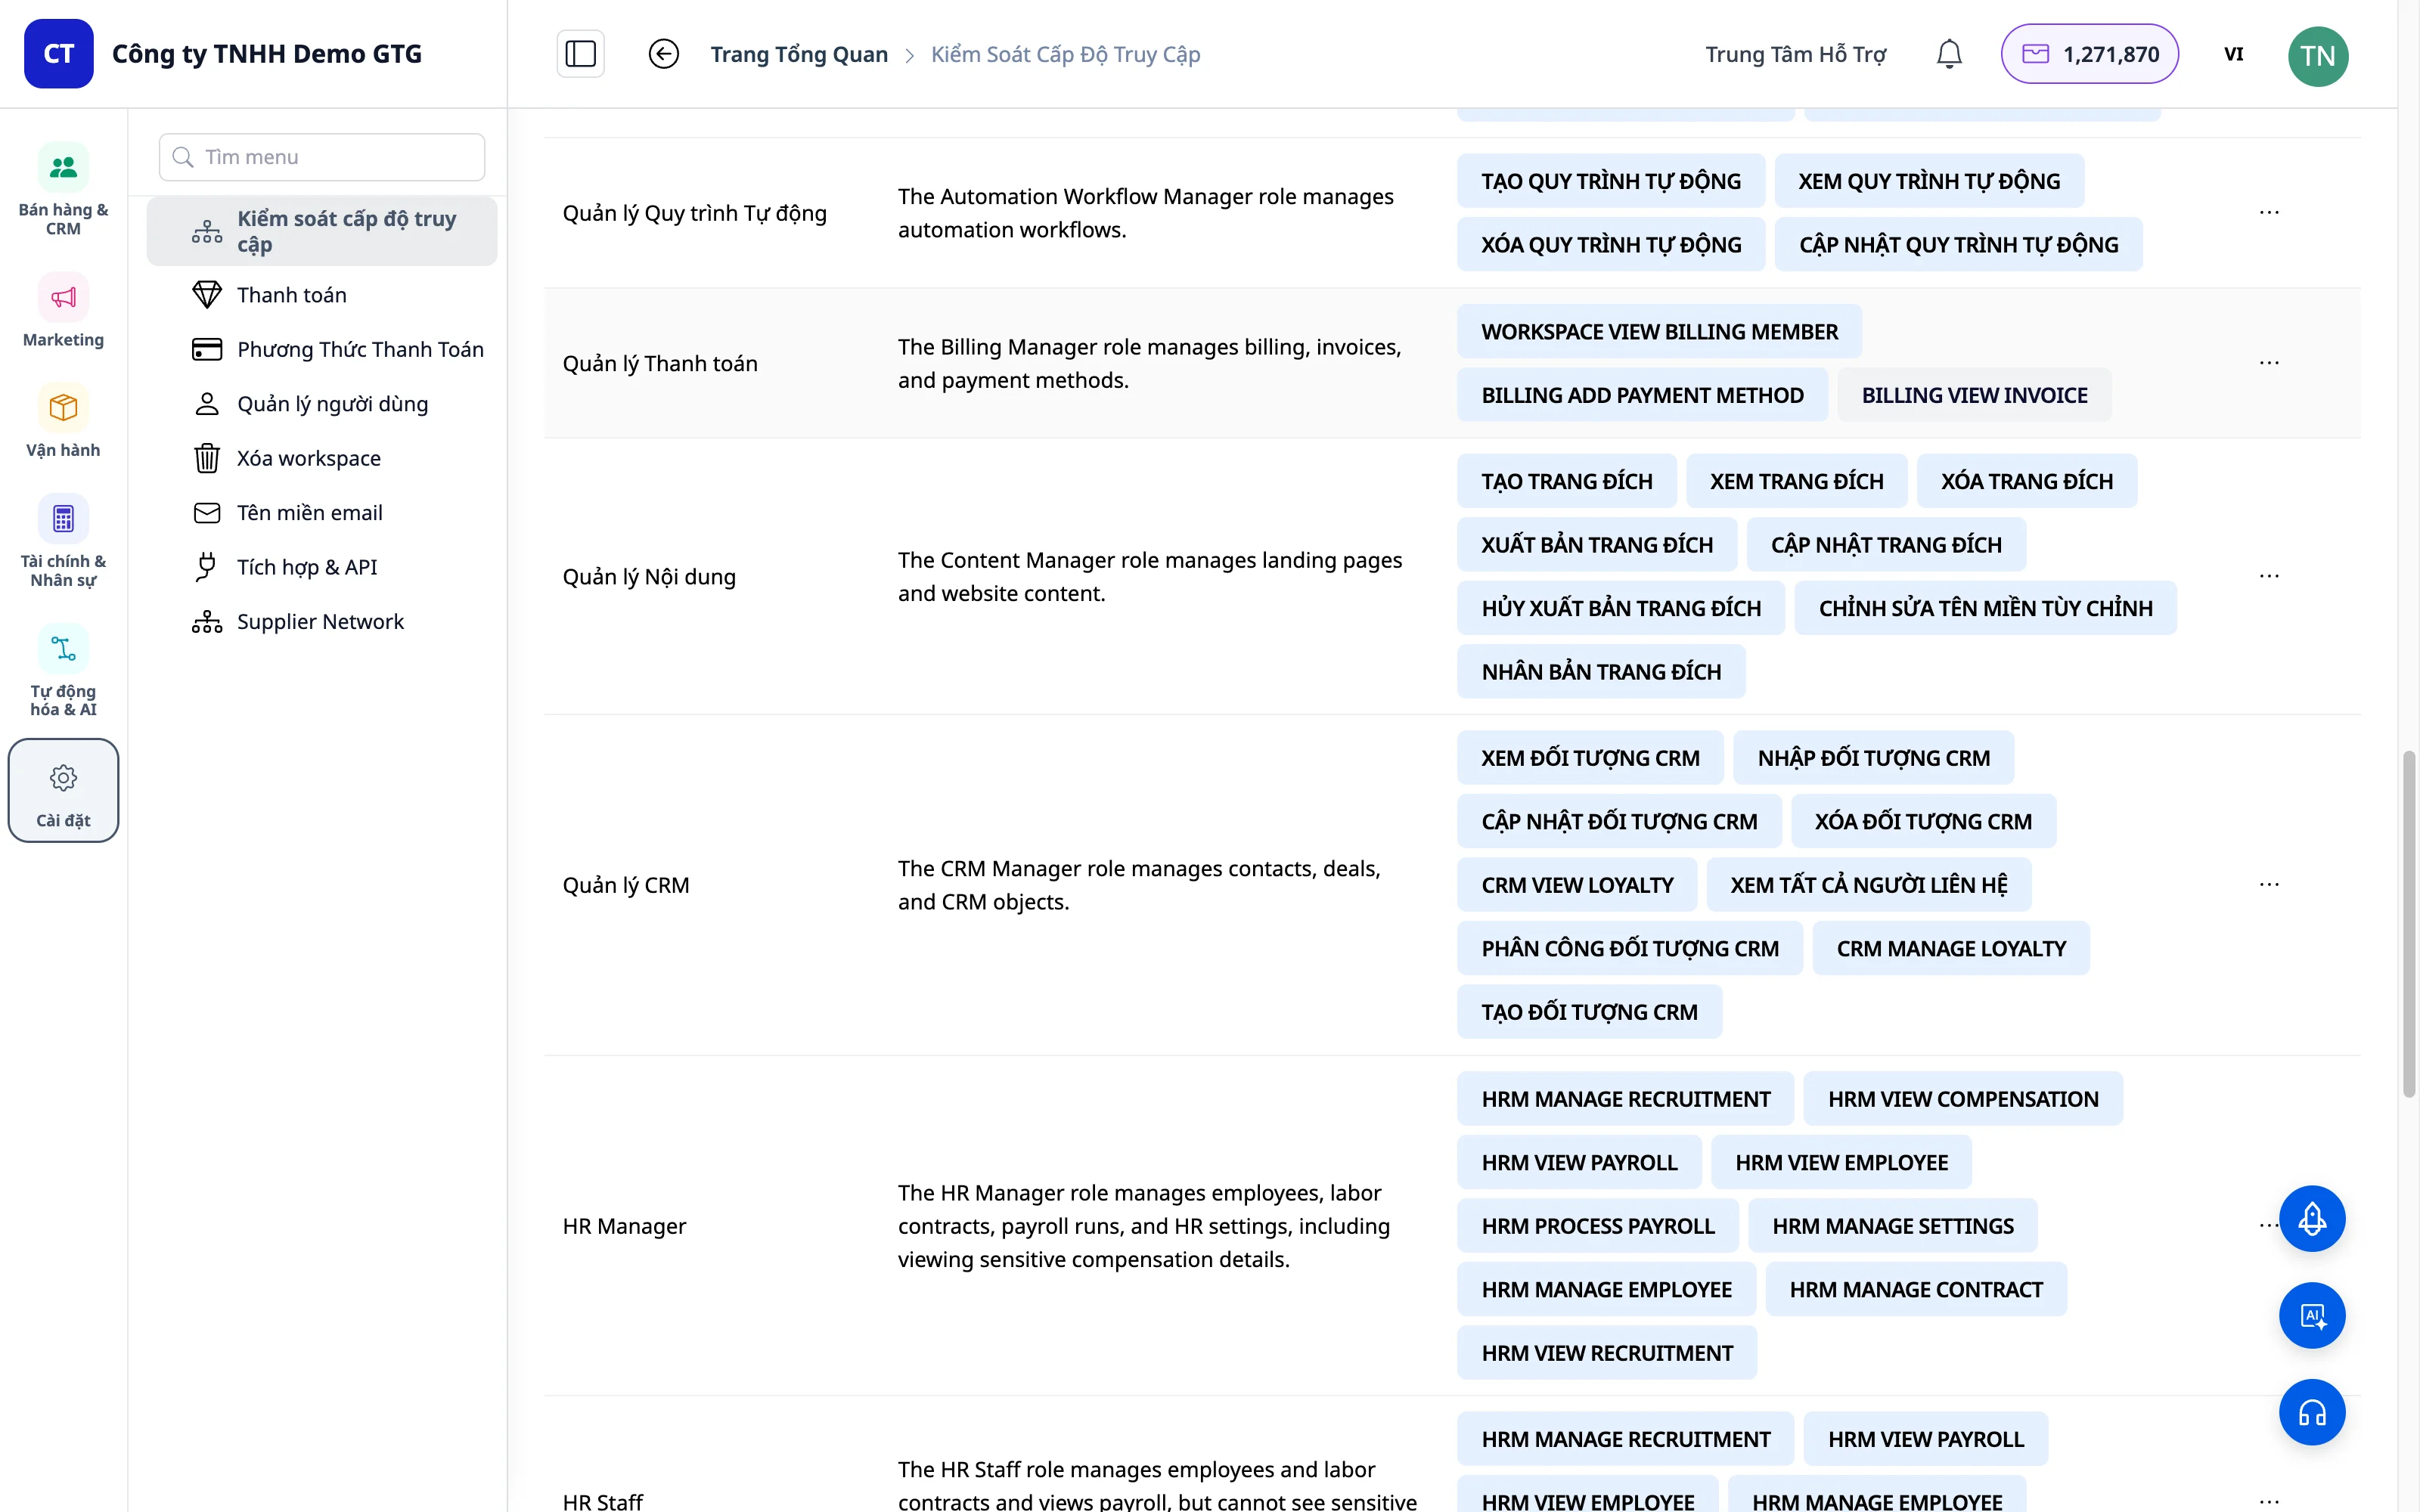The height and width of the screenshot is (1512, 2420).
Task: Click XEM TẤT CẢ NGƯỜI LIÊN HỆ tag
Action: [1868, 885]
